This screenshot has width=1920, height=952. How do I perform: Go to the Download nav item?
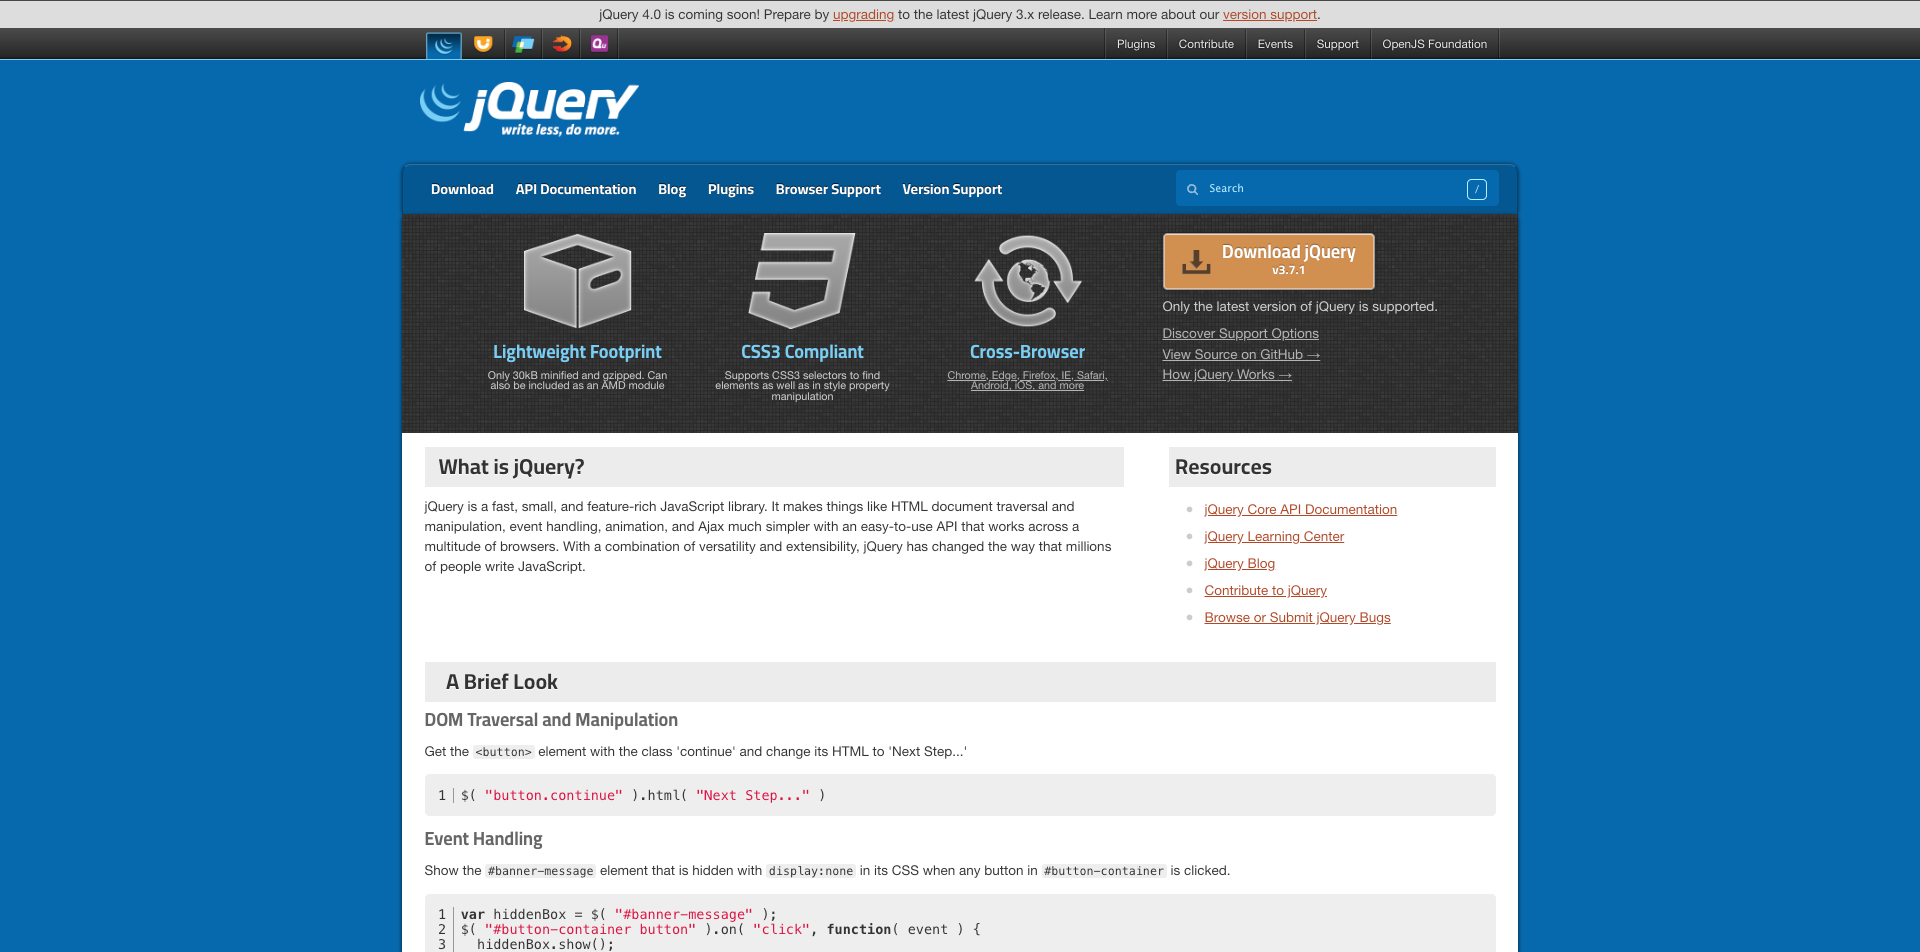(x=462, y=189)
